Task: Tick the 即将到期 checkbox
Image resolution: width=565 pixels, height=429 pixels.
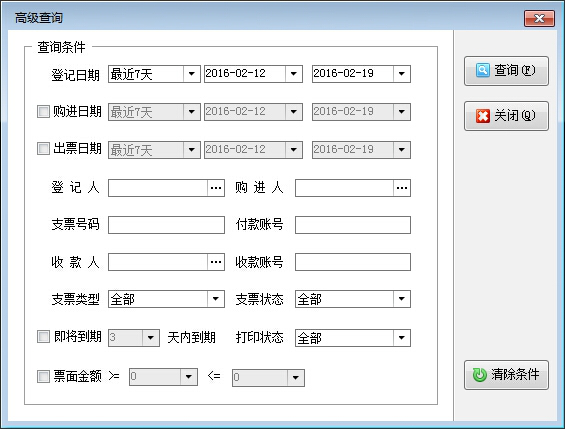Action: (43, 337)
